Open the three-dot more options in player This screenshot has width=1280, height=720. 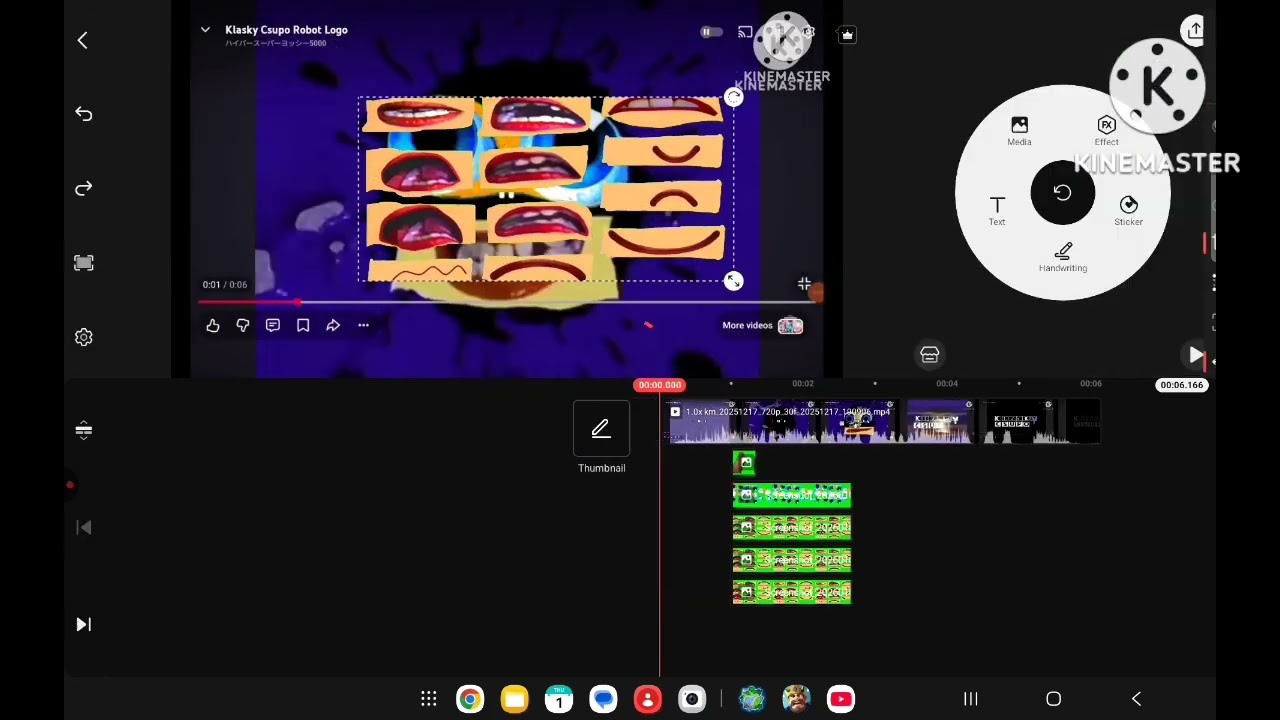(364, 325)
